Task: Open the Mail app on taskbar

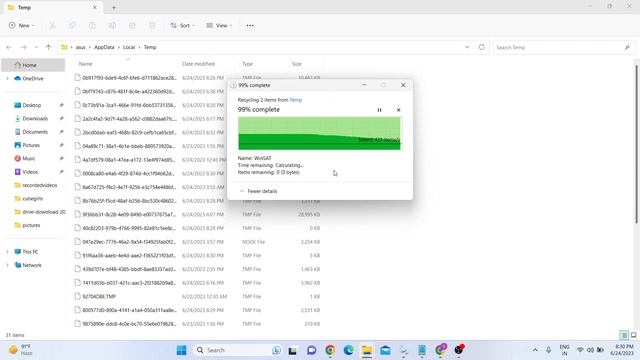Action: pyautogui.click(x=385, y=350)
